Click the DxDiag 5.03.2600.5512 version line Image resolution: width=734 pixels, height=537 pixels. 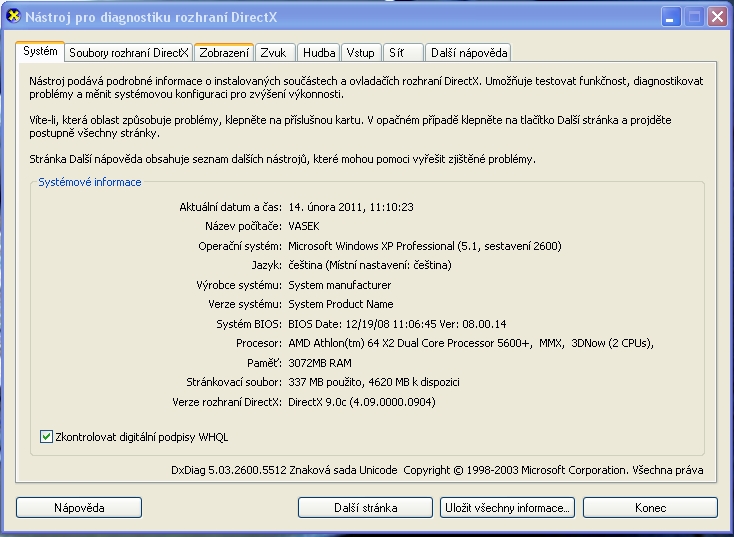tap(437, 470)
